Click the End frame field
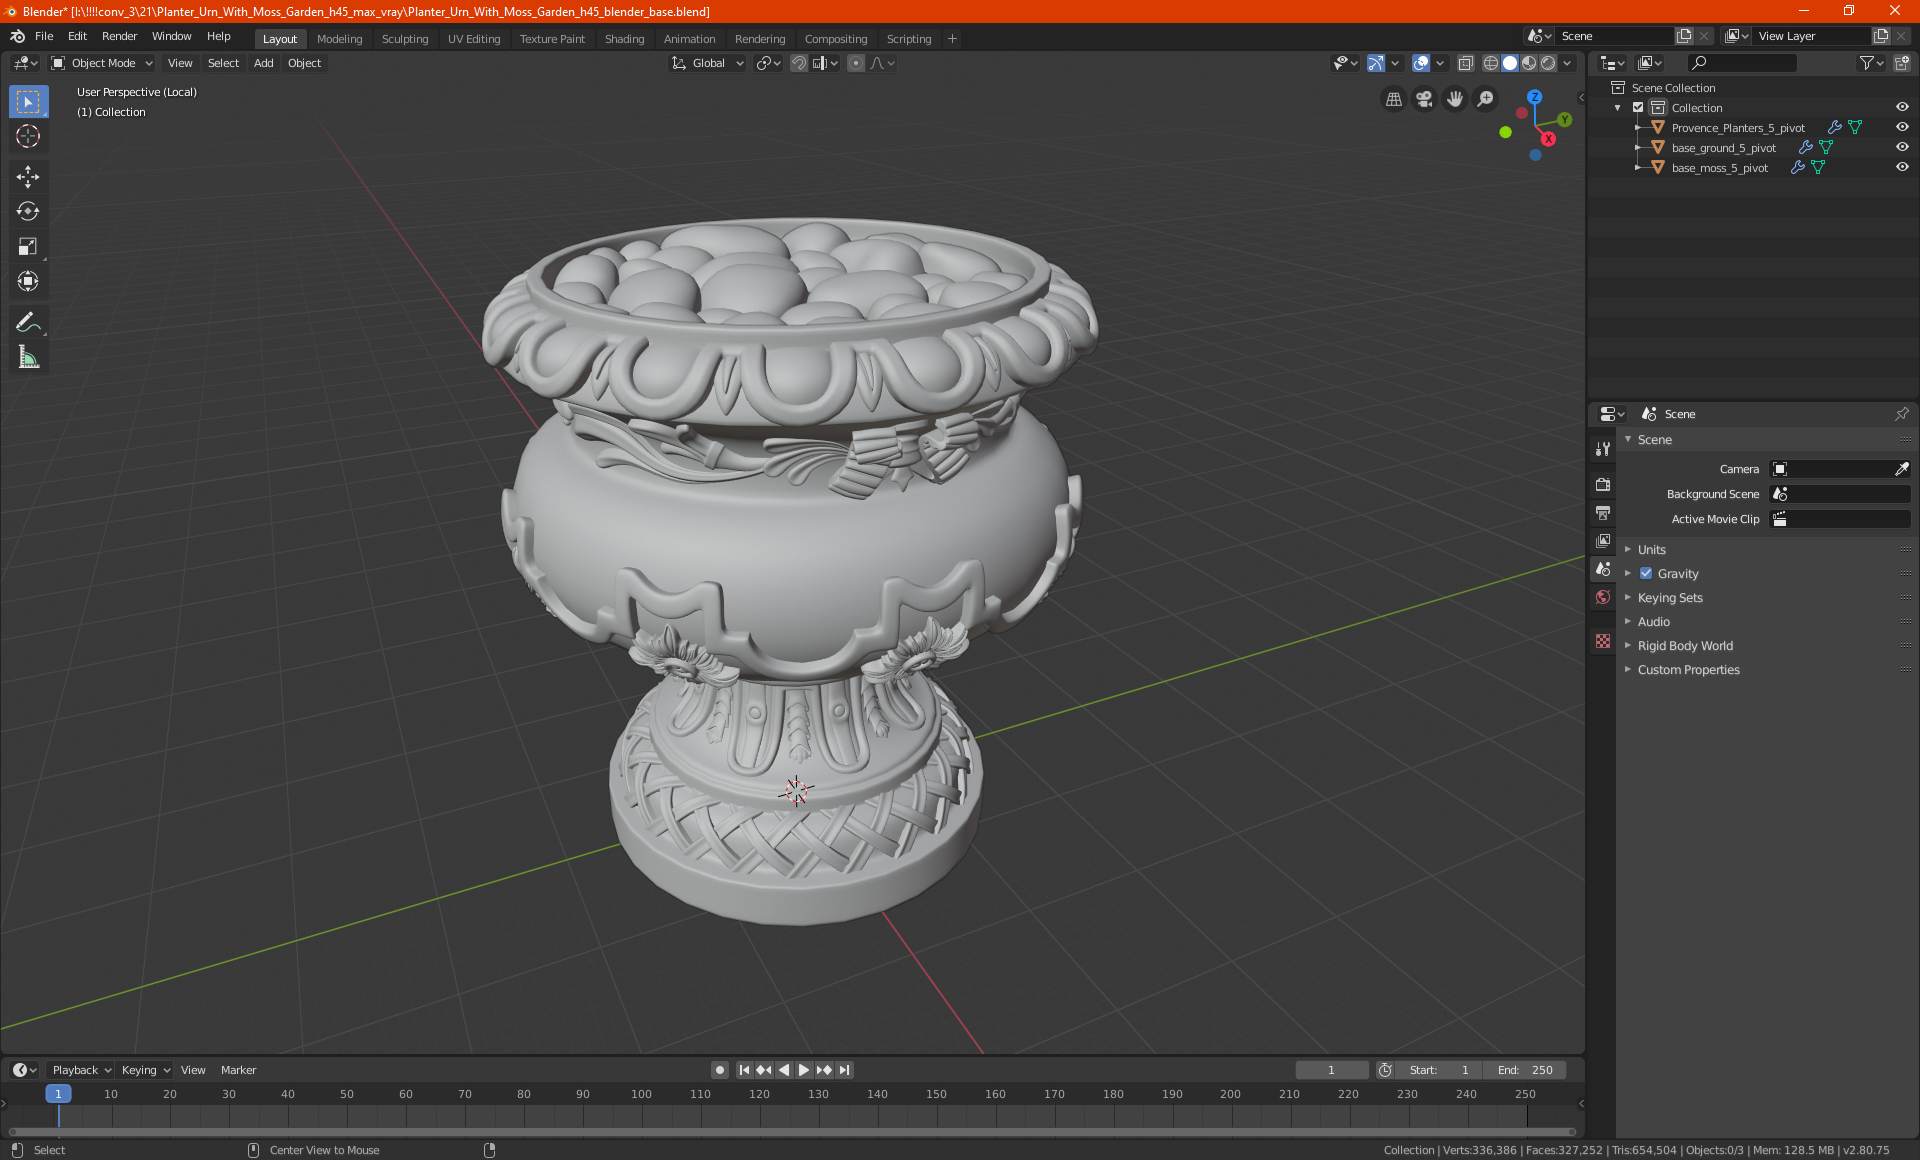 (x=1525, y=1070)
